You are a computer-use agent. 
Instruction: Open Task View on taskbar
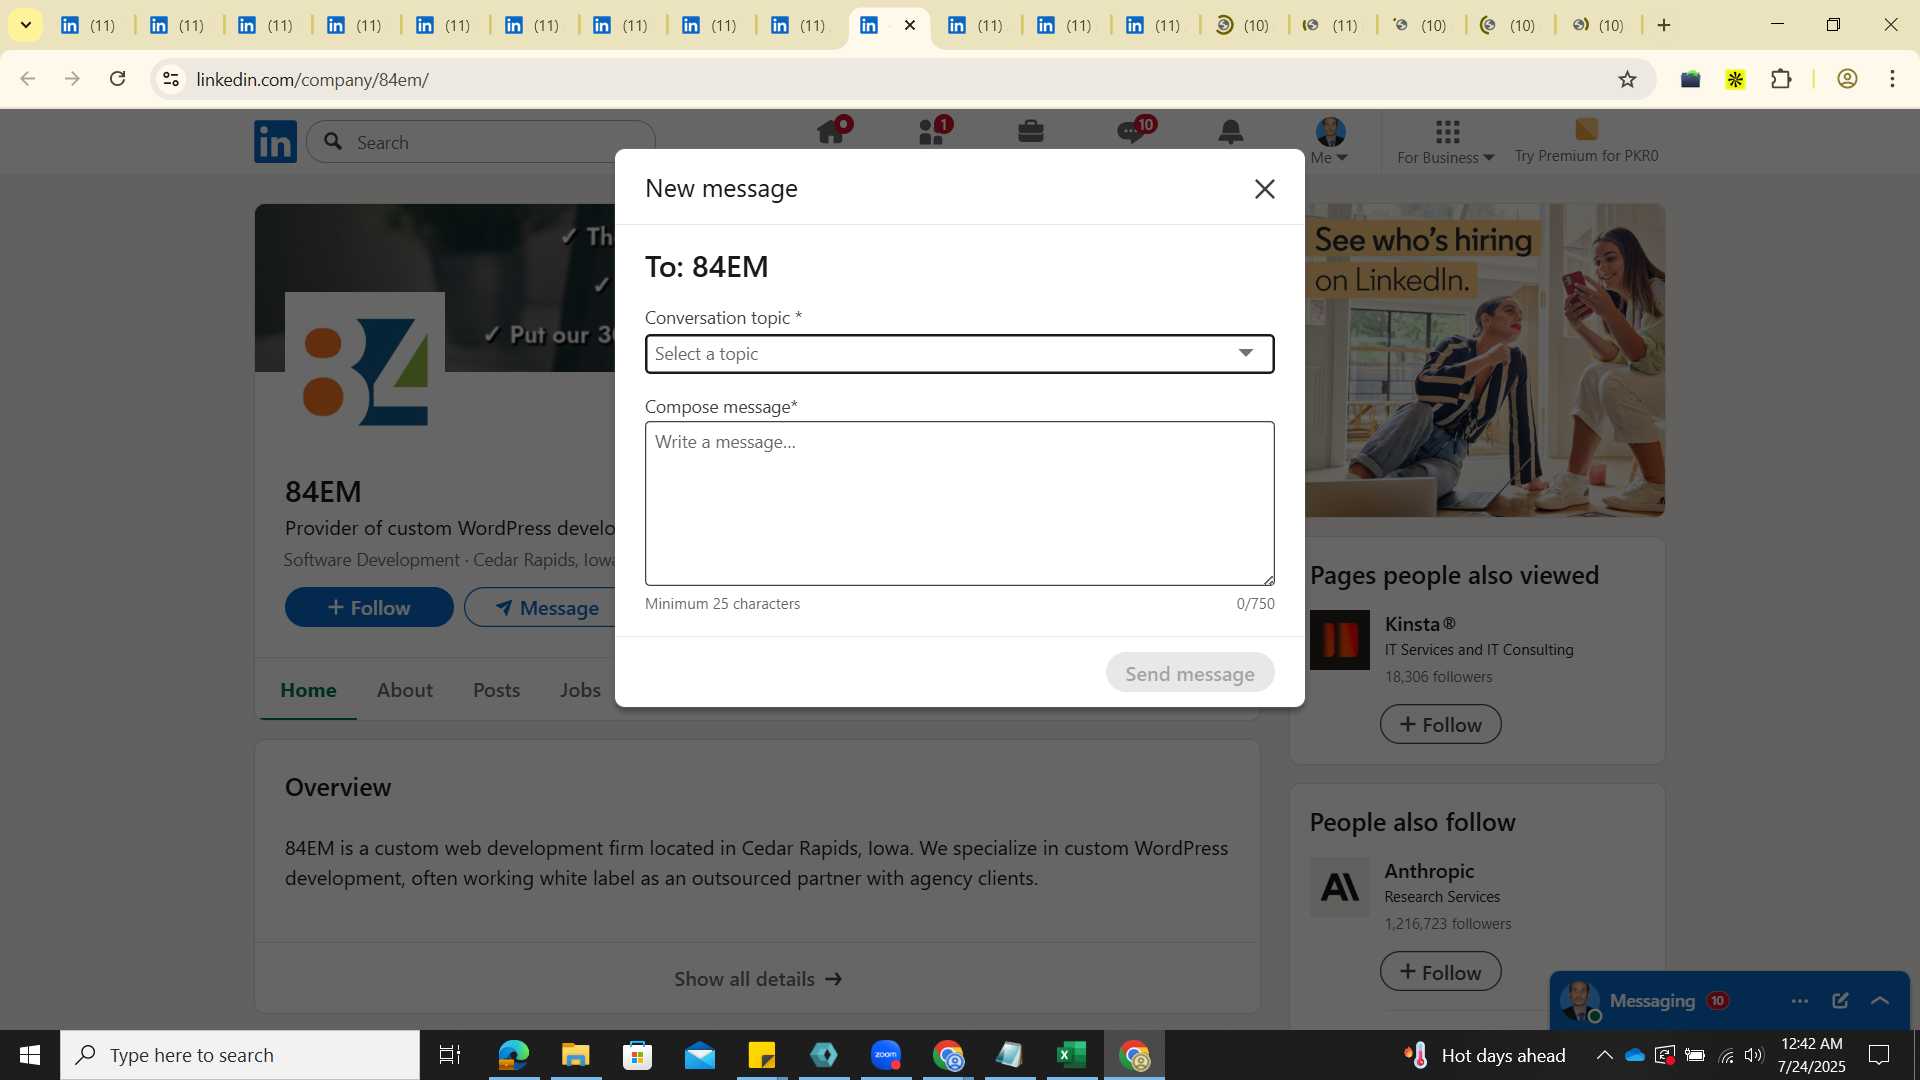pyautogui.click(x=450, y=1055)
